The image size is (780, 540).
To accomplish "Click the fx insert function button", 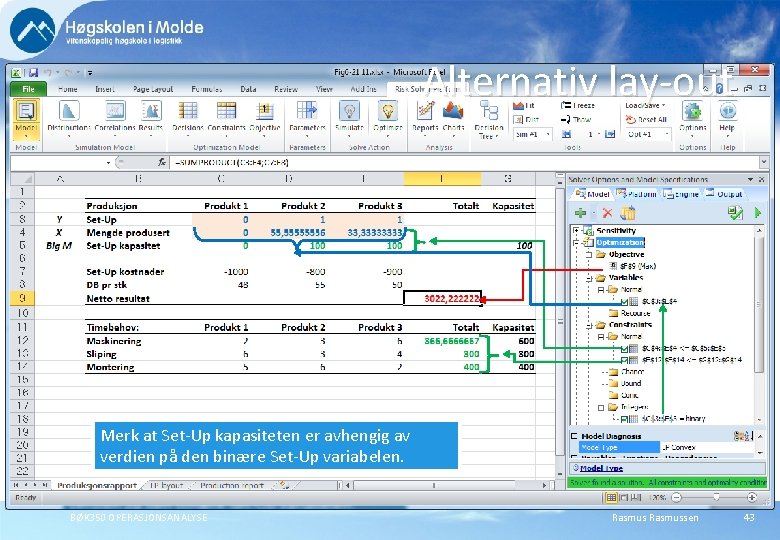I will coord(162,162).
